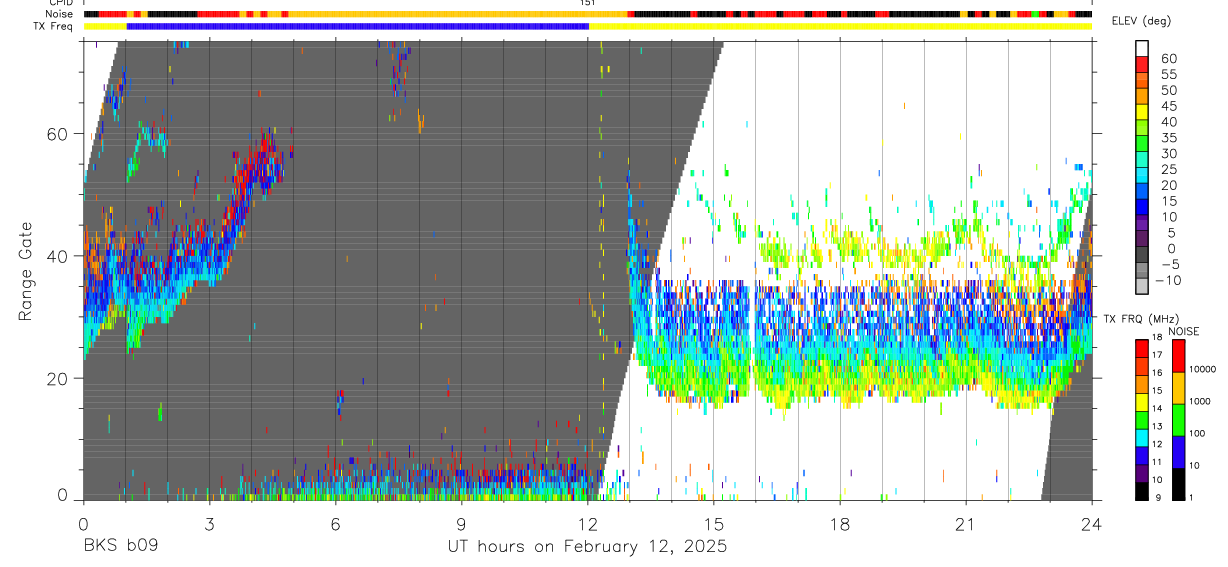The image size is (1228, 567).
Task: Select the blue 10–100 NOISE swatch
Action: pos(1178,451)
